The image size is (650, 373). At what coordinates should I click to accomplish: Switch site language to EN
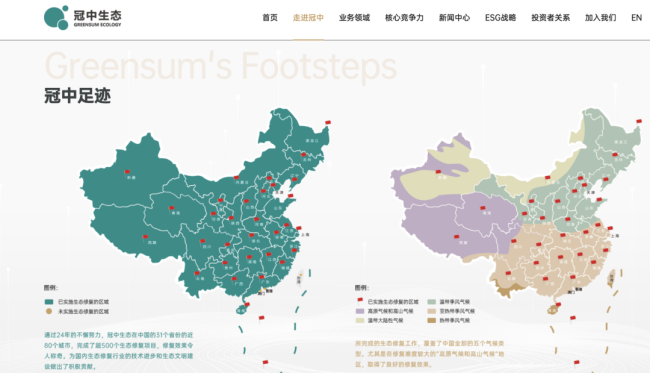click(636, 18)
